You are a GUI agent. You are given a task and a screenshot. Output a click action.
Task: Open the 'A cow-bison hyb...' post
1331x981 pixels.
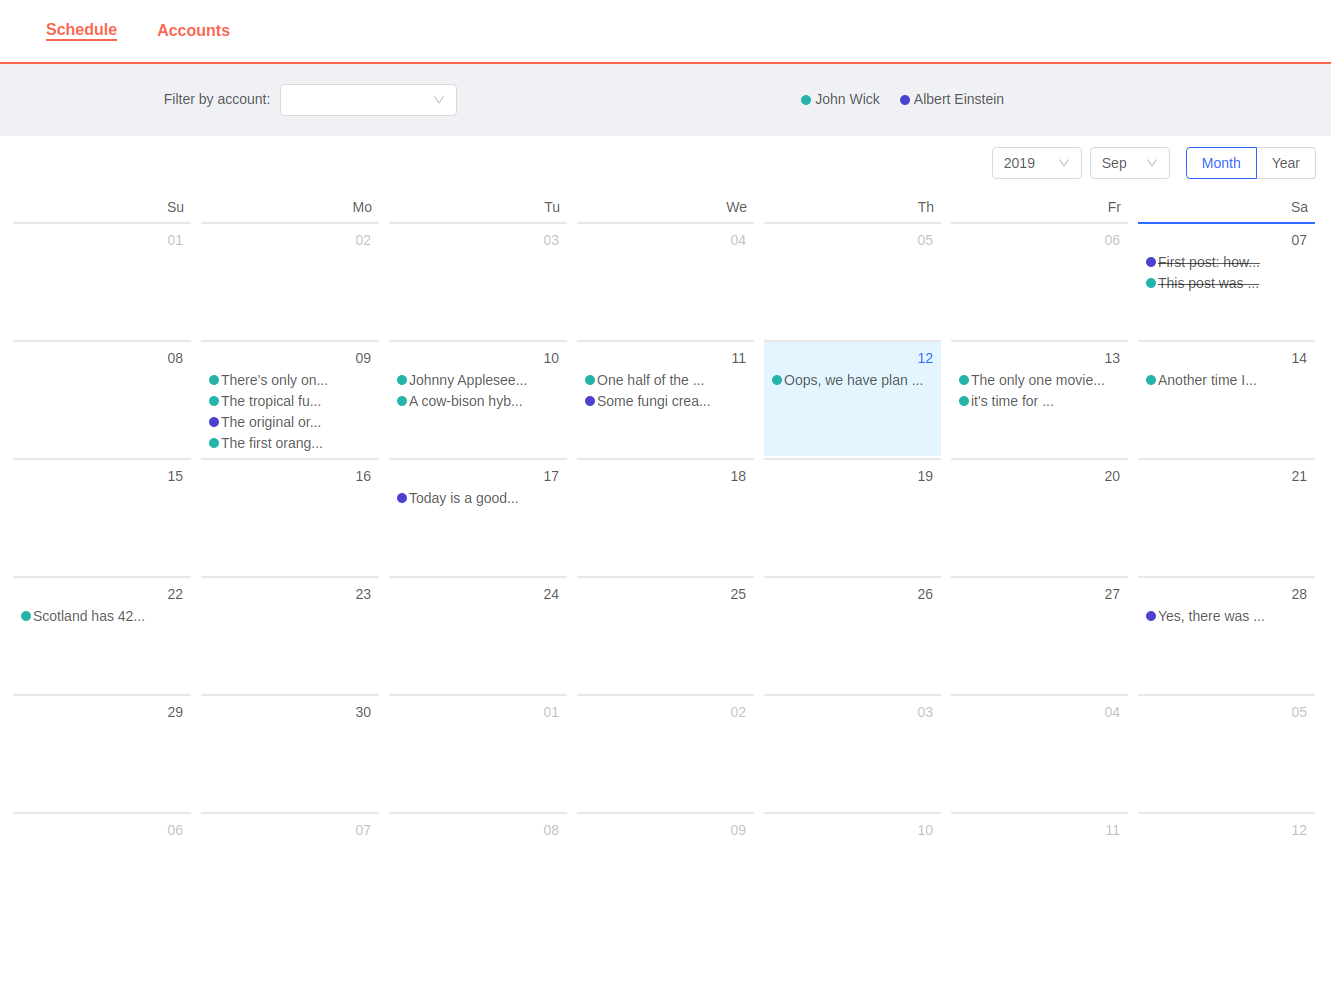(x=459, y=401)
